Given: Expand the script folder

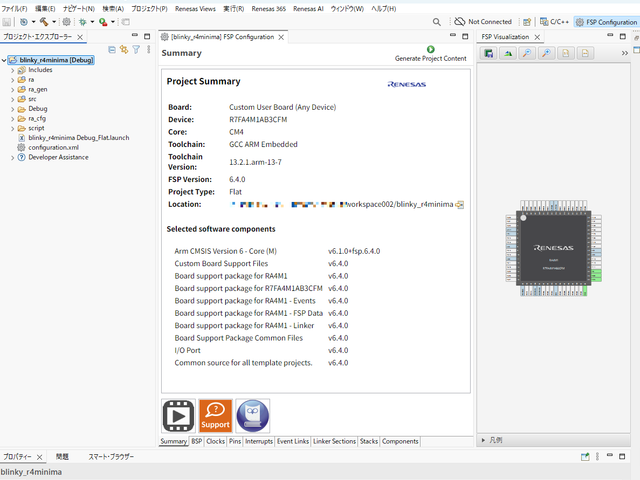Looking at the screenshot, I should click(x=13, y=129).
